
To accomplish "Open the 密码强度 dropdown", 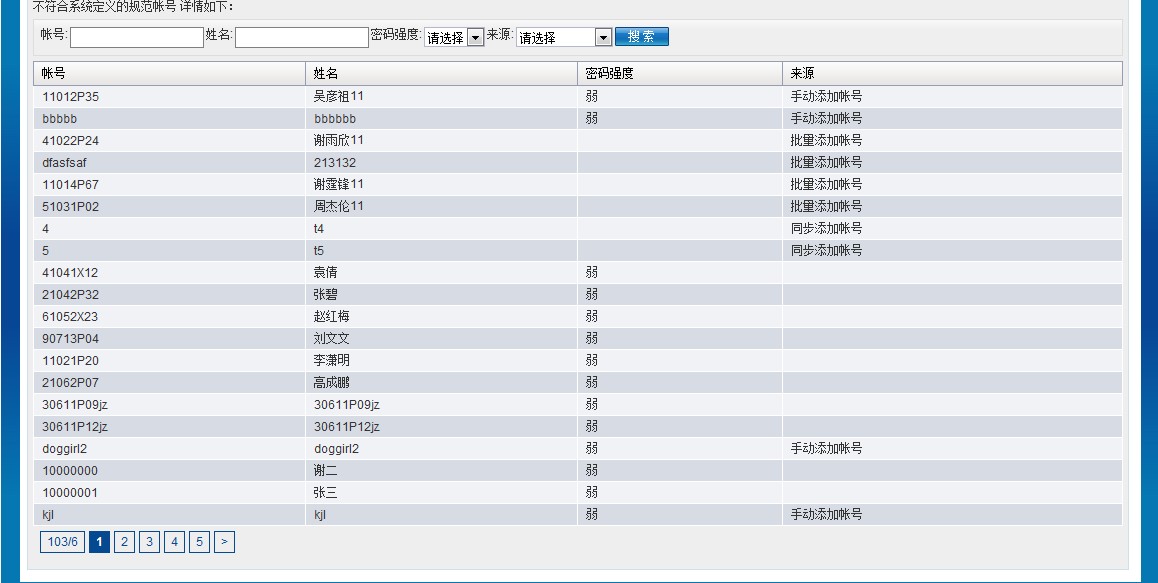I will [x=454, y=37].
